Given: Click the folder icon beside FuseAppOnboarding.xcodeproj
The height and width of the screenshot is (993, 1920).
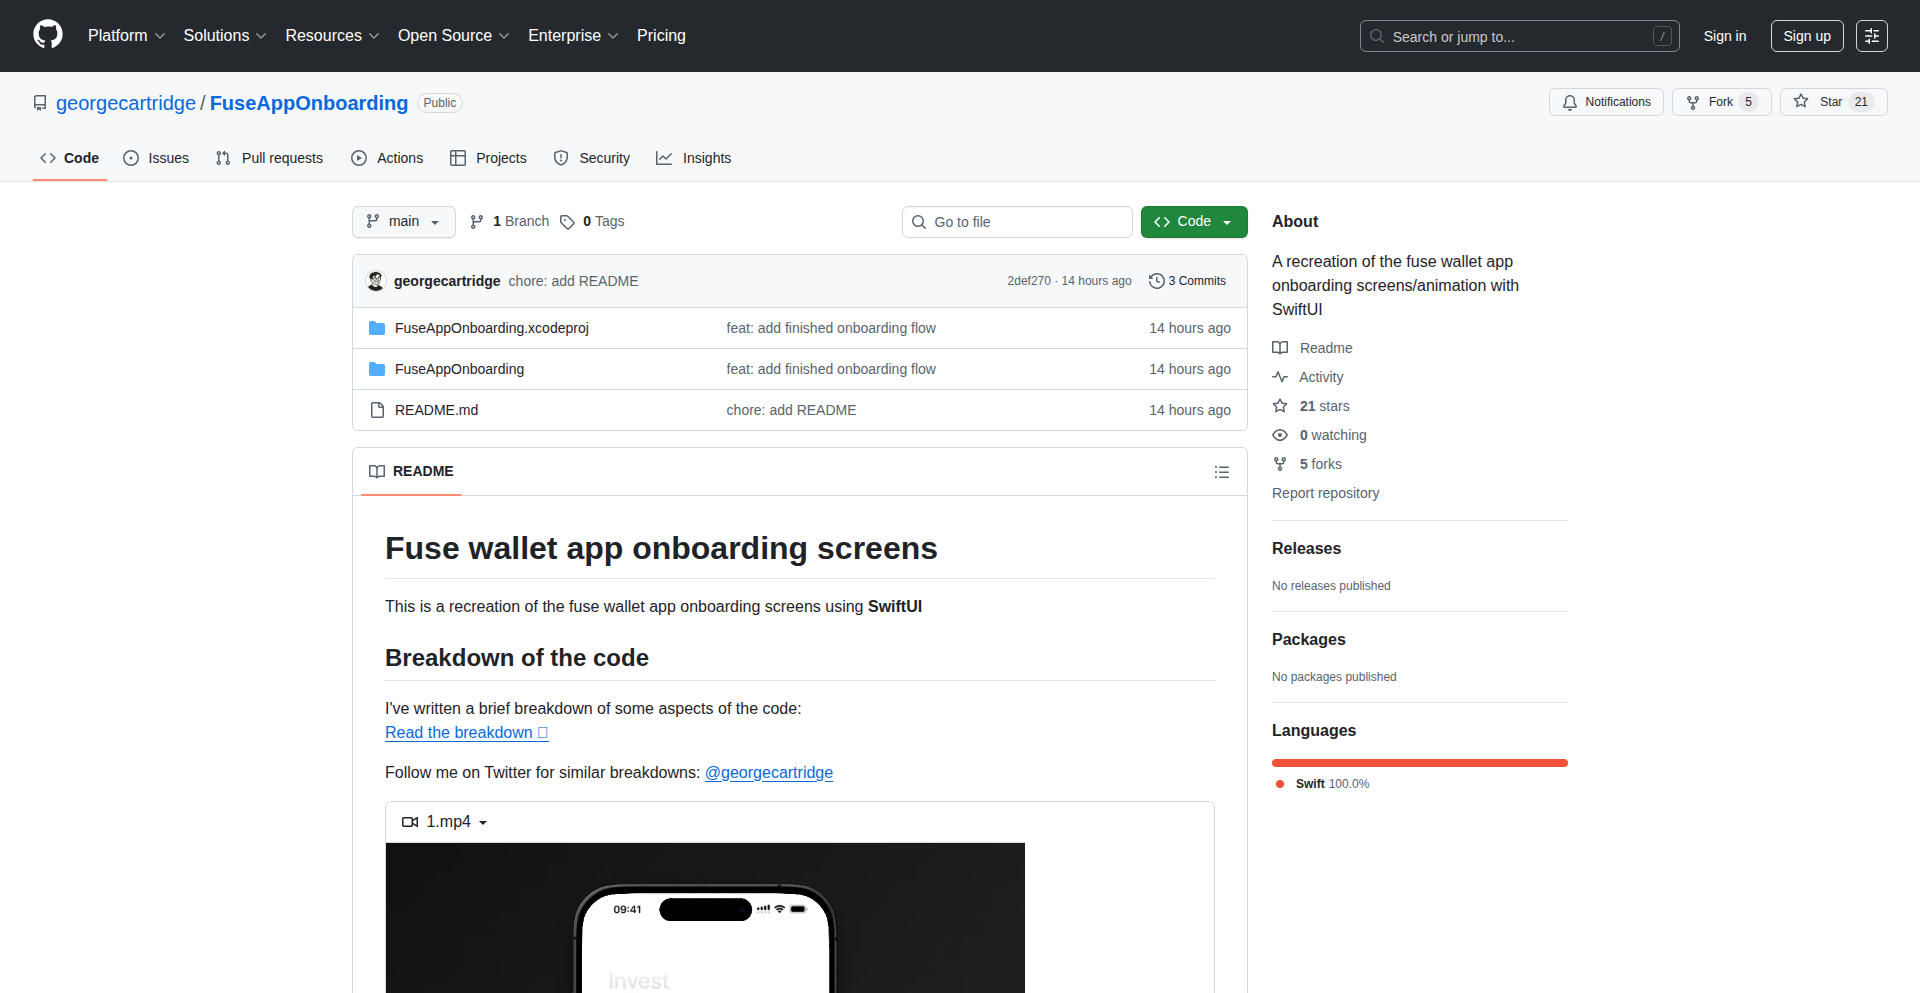Looking at the screenshot, I should [x=377, y=328].
